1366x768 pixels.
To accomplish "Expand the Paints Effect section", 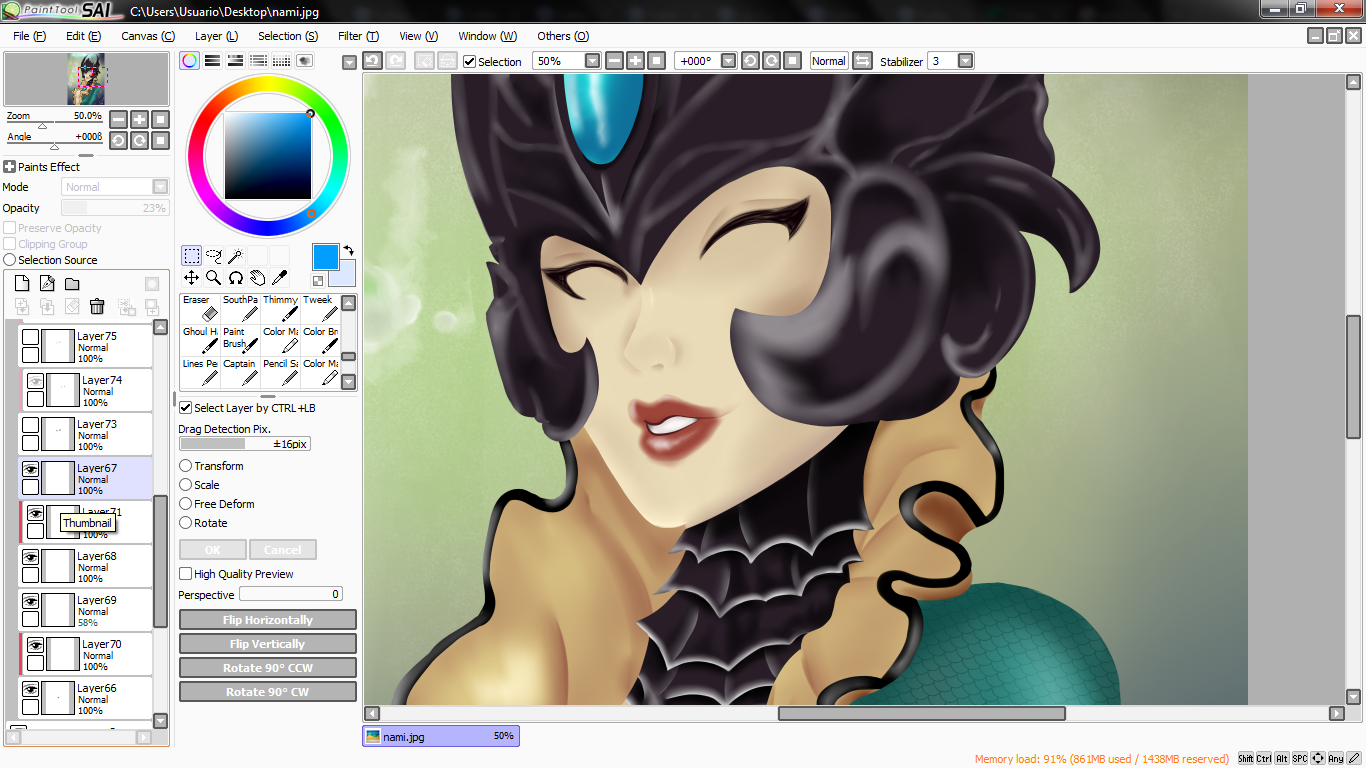I will pos(10,167).
